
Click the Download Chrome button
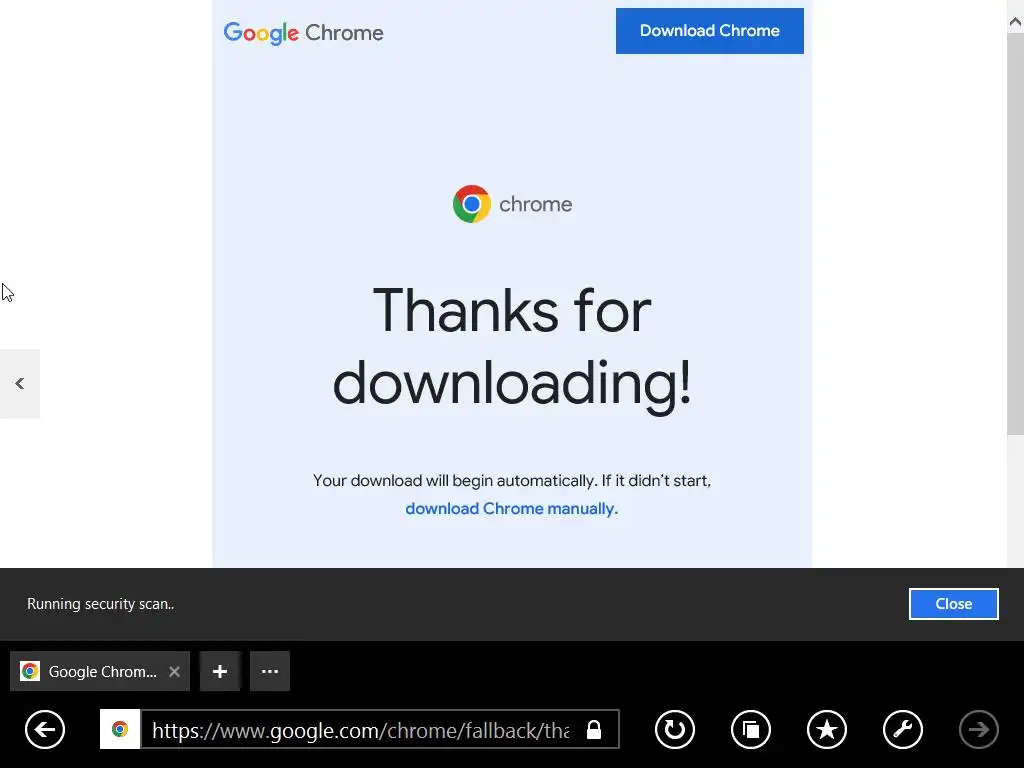tap(710, 31)
